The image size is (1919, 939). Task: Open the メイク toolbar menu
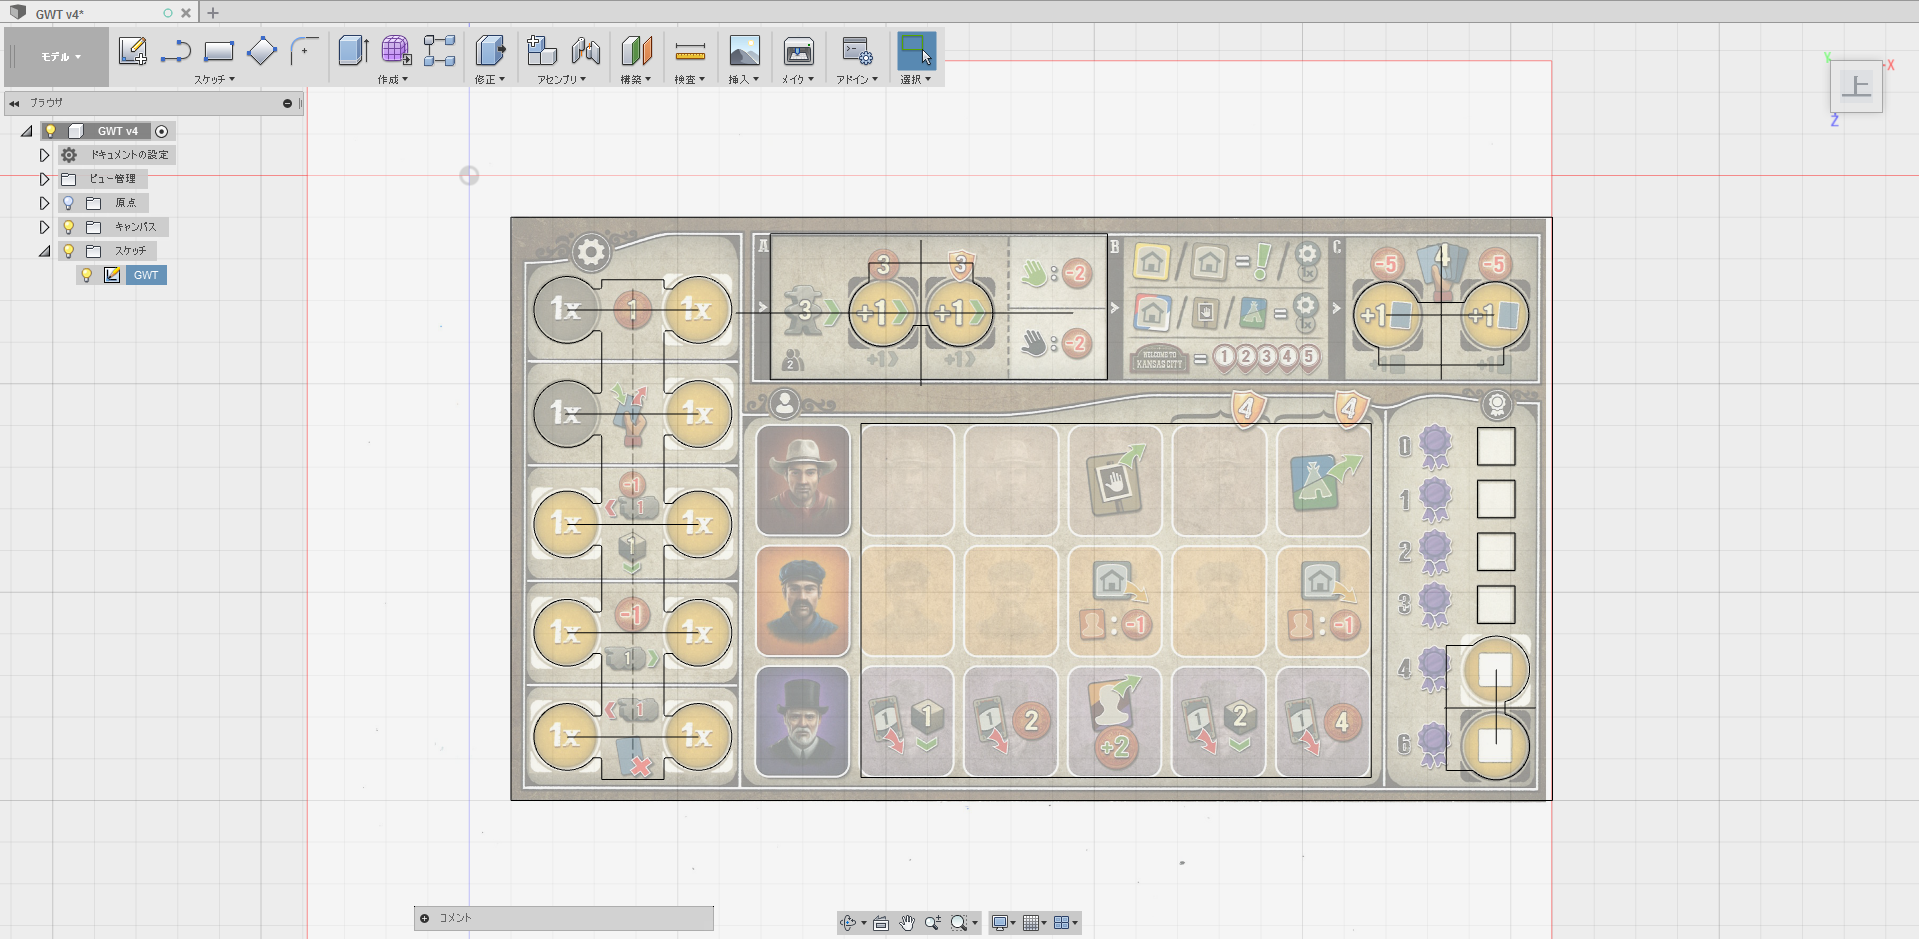(798, 79)
